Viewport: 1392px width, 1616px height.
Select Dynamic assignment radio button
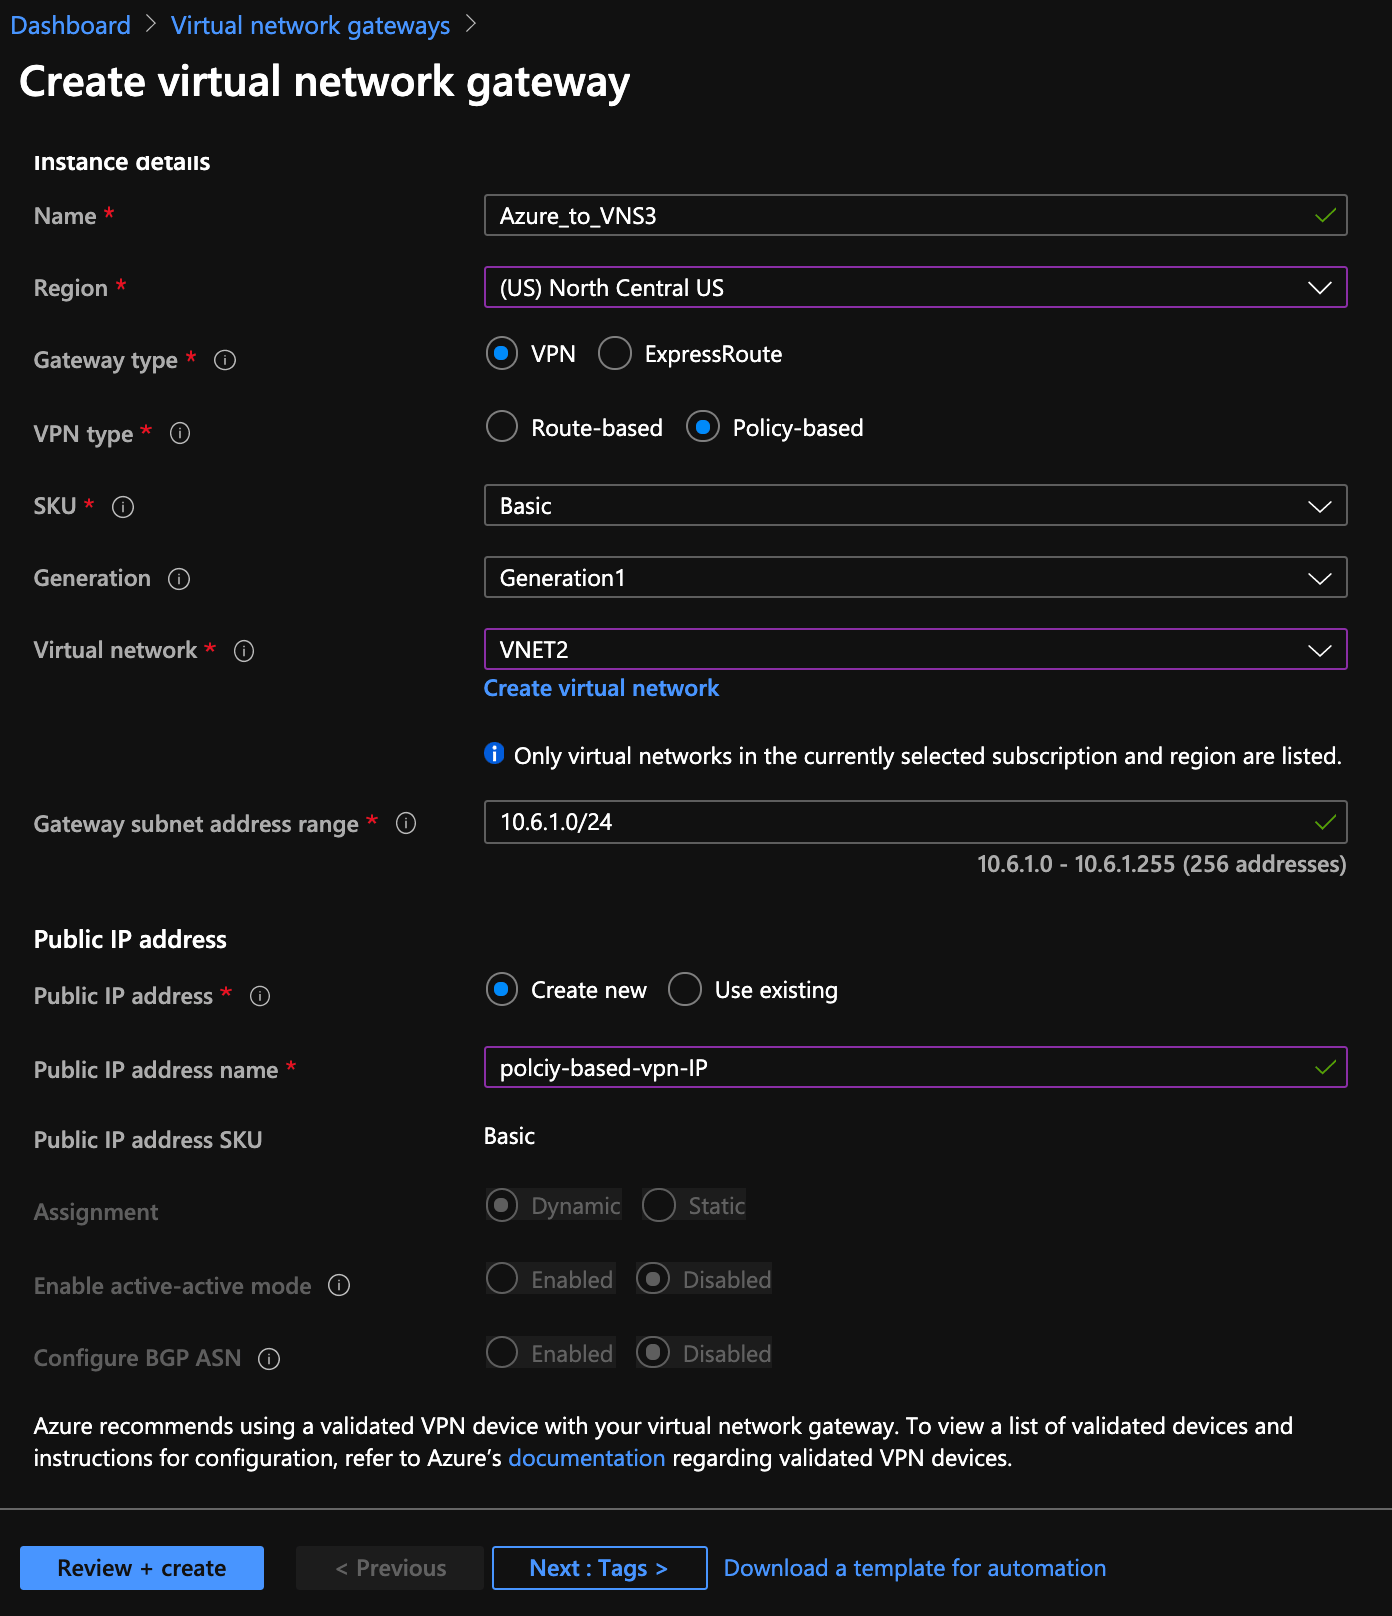tap(502, 1205)
